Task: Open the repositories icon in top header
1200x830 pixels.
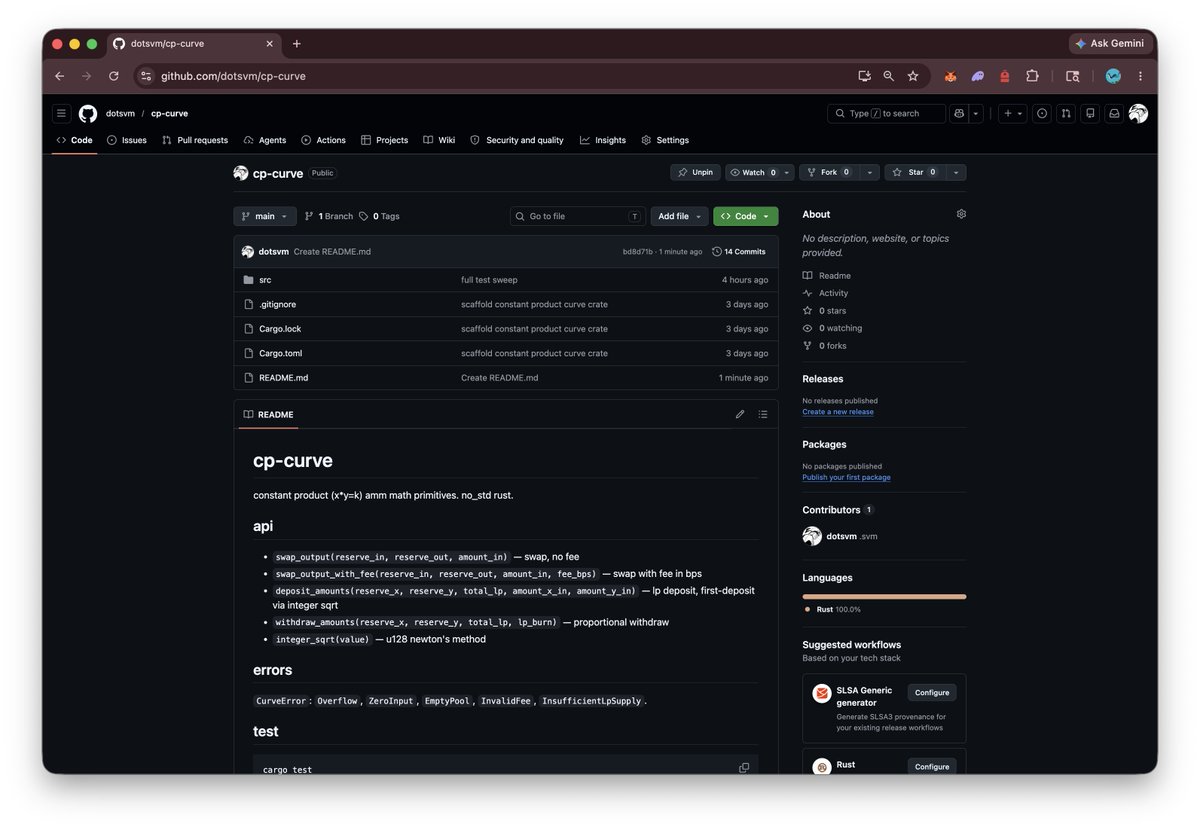Action: pyautogui.click(x=1090, y=114)
